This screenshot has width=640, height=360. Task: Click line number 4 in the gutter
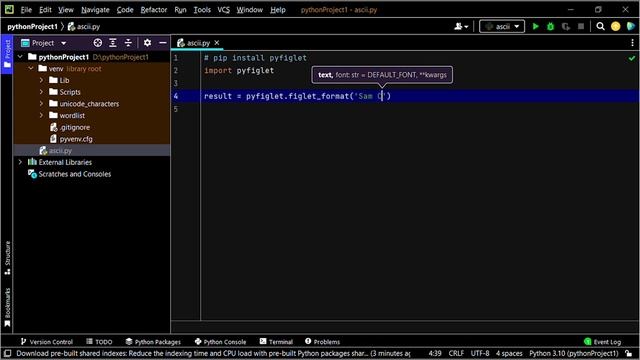176,96
